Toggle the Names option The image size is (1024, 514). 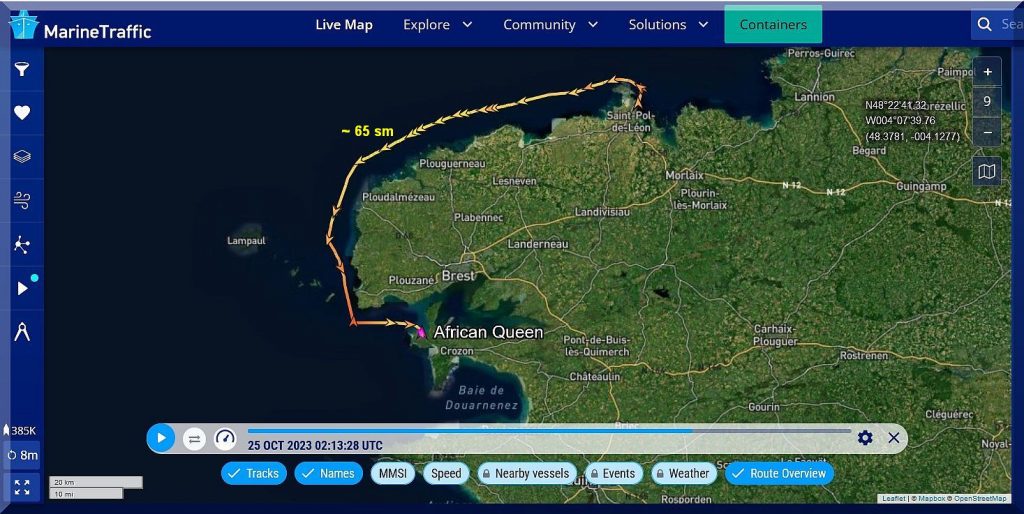(327, 473)
